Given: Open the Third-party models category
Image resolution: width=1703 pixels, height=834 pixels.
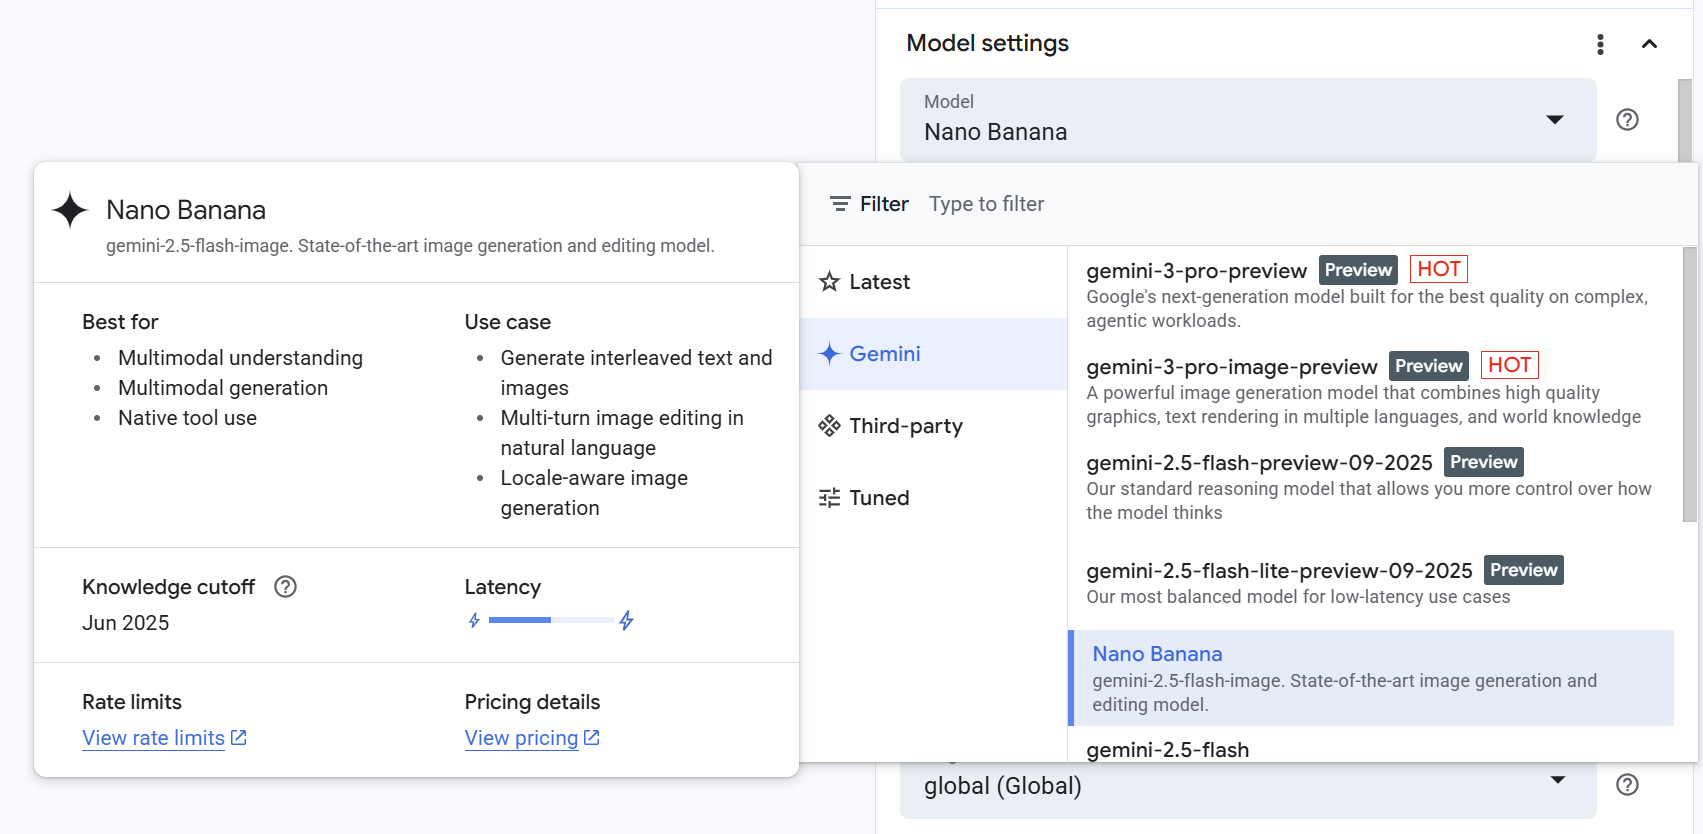Looking at the screenshot, I should coord(905,426).
